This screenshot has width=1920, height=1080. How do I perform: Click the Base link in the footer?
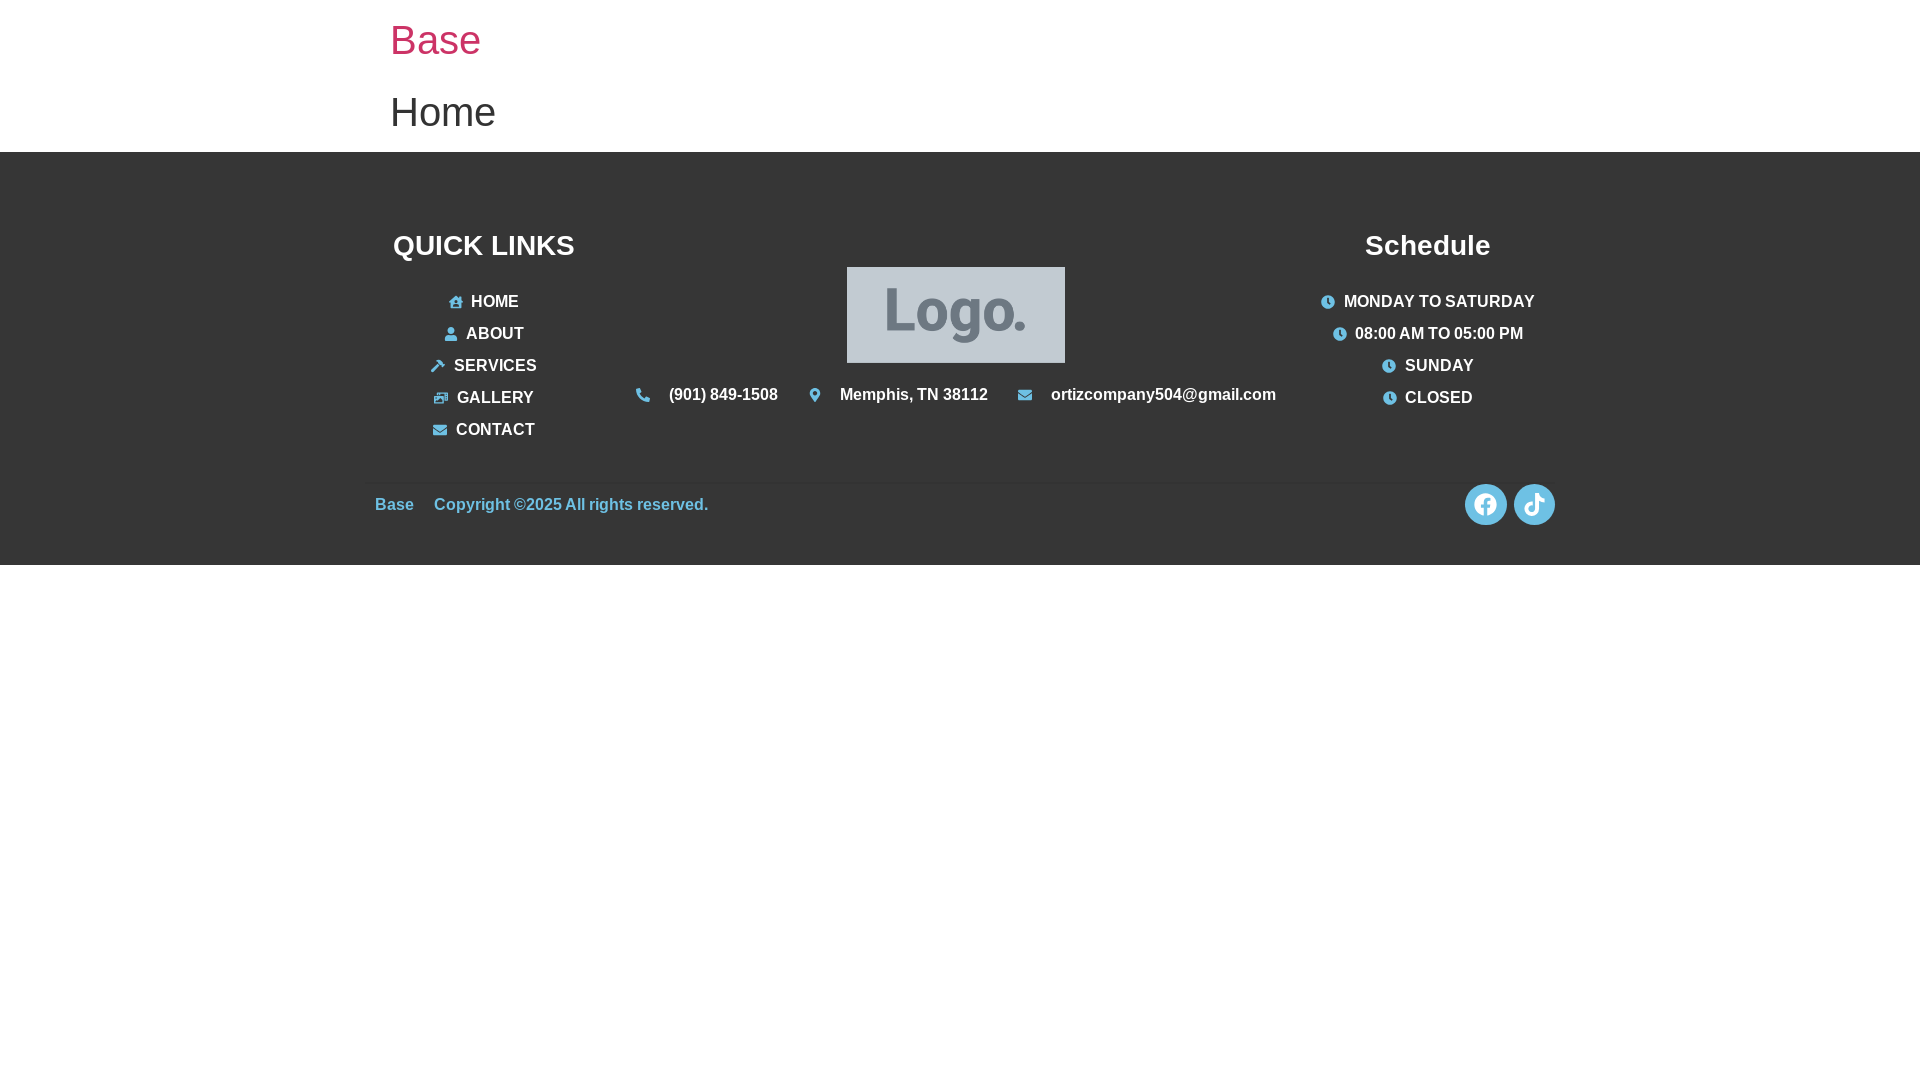click(x=394, y=505)
